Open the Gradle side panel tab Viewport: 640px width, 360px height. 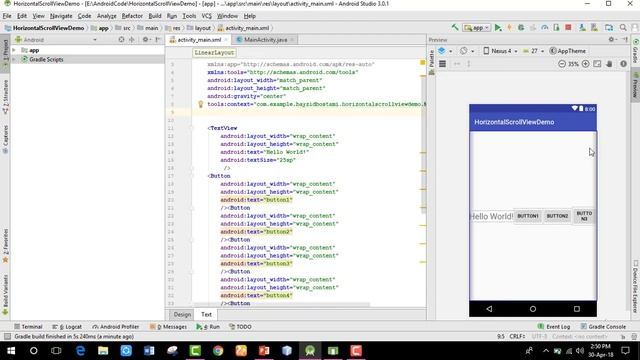point(636,51)
